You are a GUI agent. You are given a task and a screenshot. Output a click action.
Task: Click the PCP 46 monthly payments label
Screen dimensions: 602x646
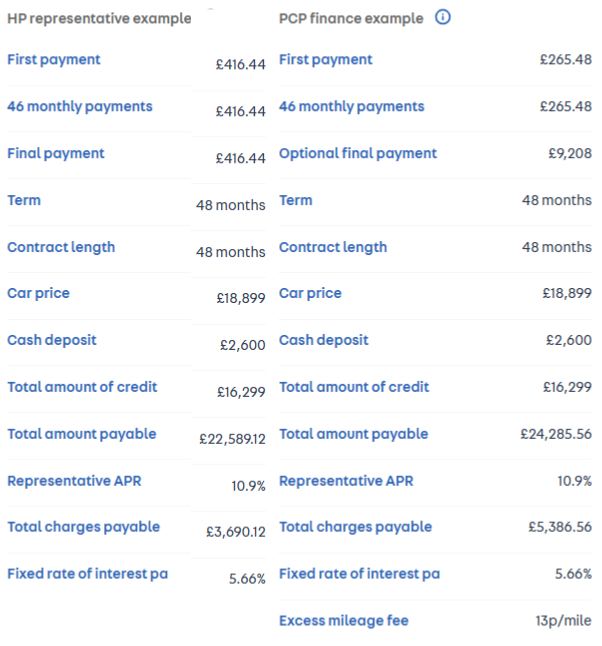coord(352,107)
